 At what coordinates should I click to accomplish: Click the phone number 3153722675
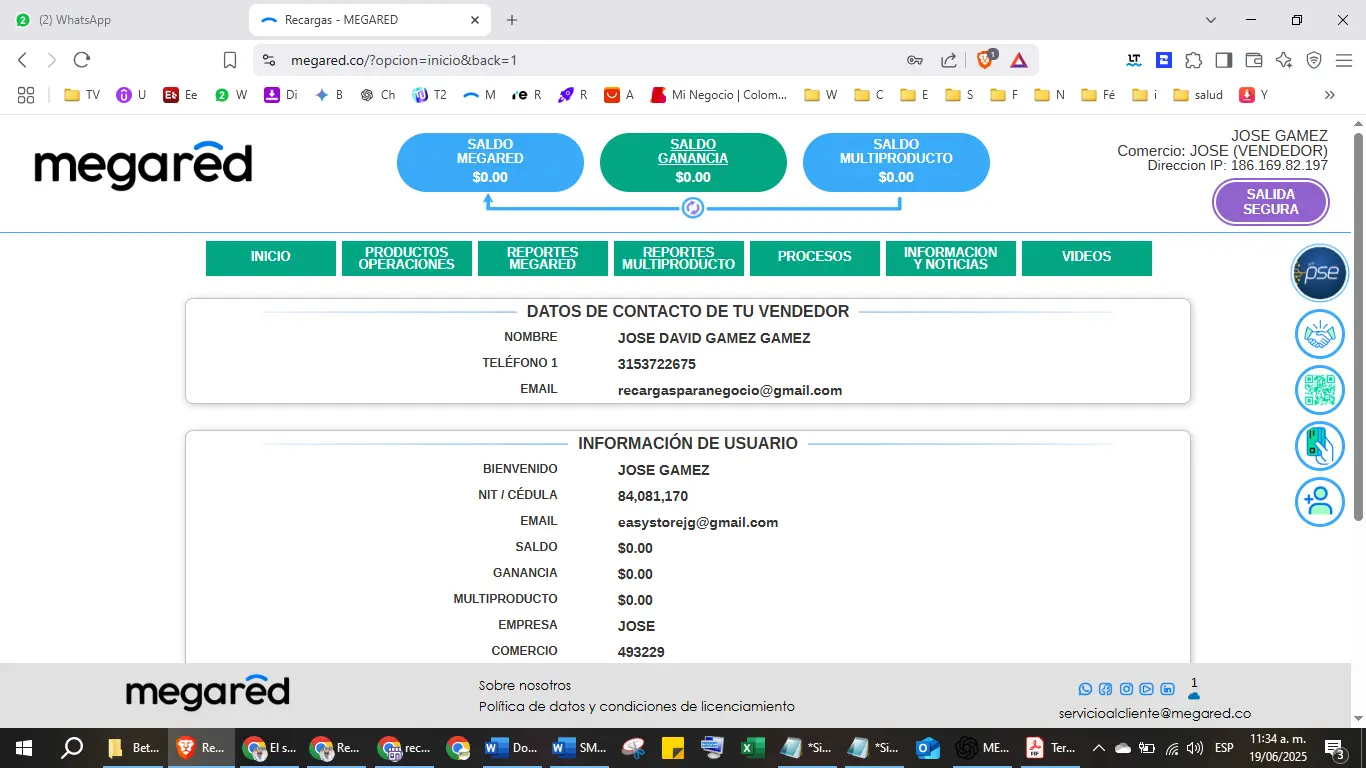pos(657,365)
